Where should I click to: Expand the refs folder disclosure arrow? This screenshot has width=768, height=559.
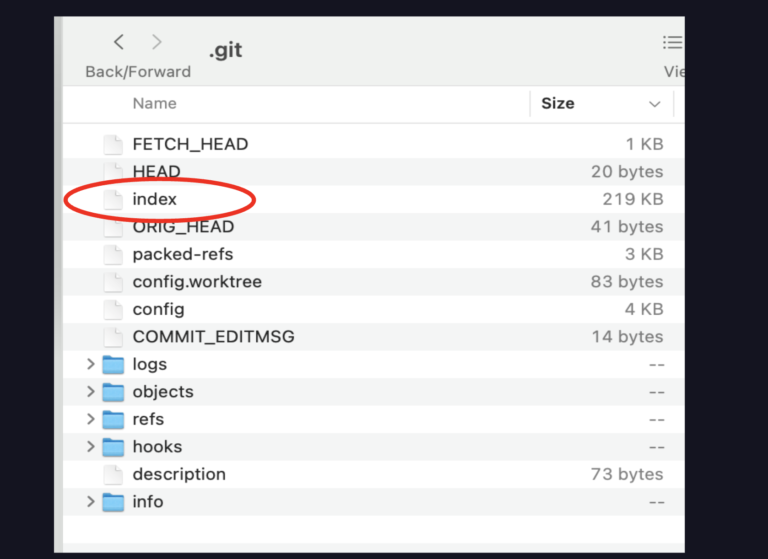click(x=91, y=419)
